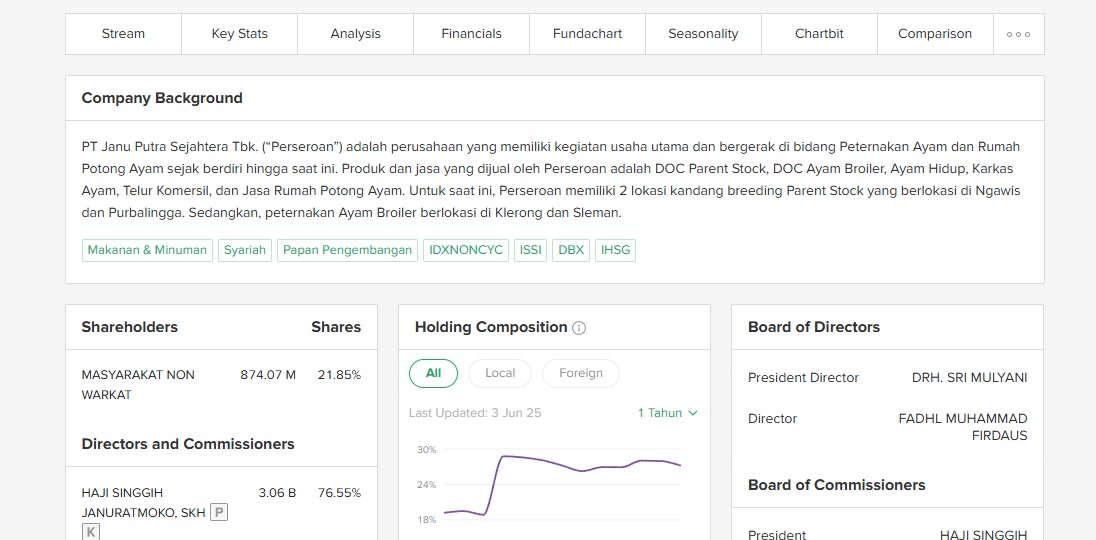Click the K badge under Haji Singgih

tap(91, 532)
